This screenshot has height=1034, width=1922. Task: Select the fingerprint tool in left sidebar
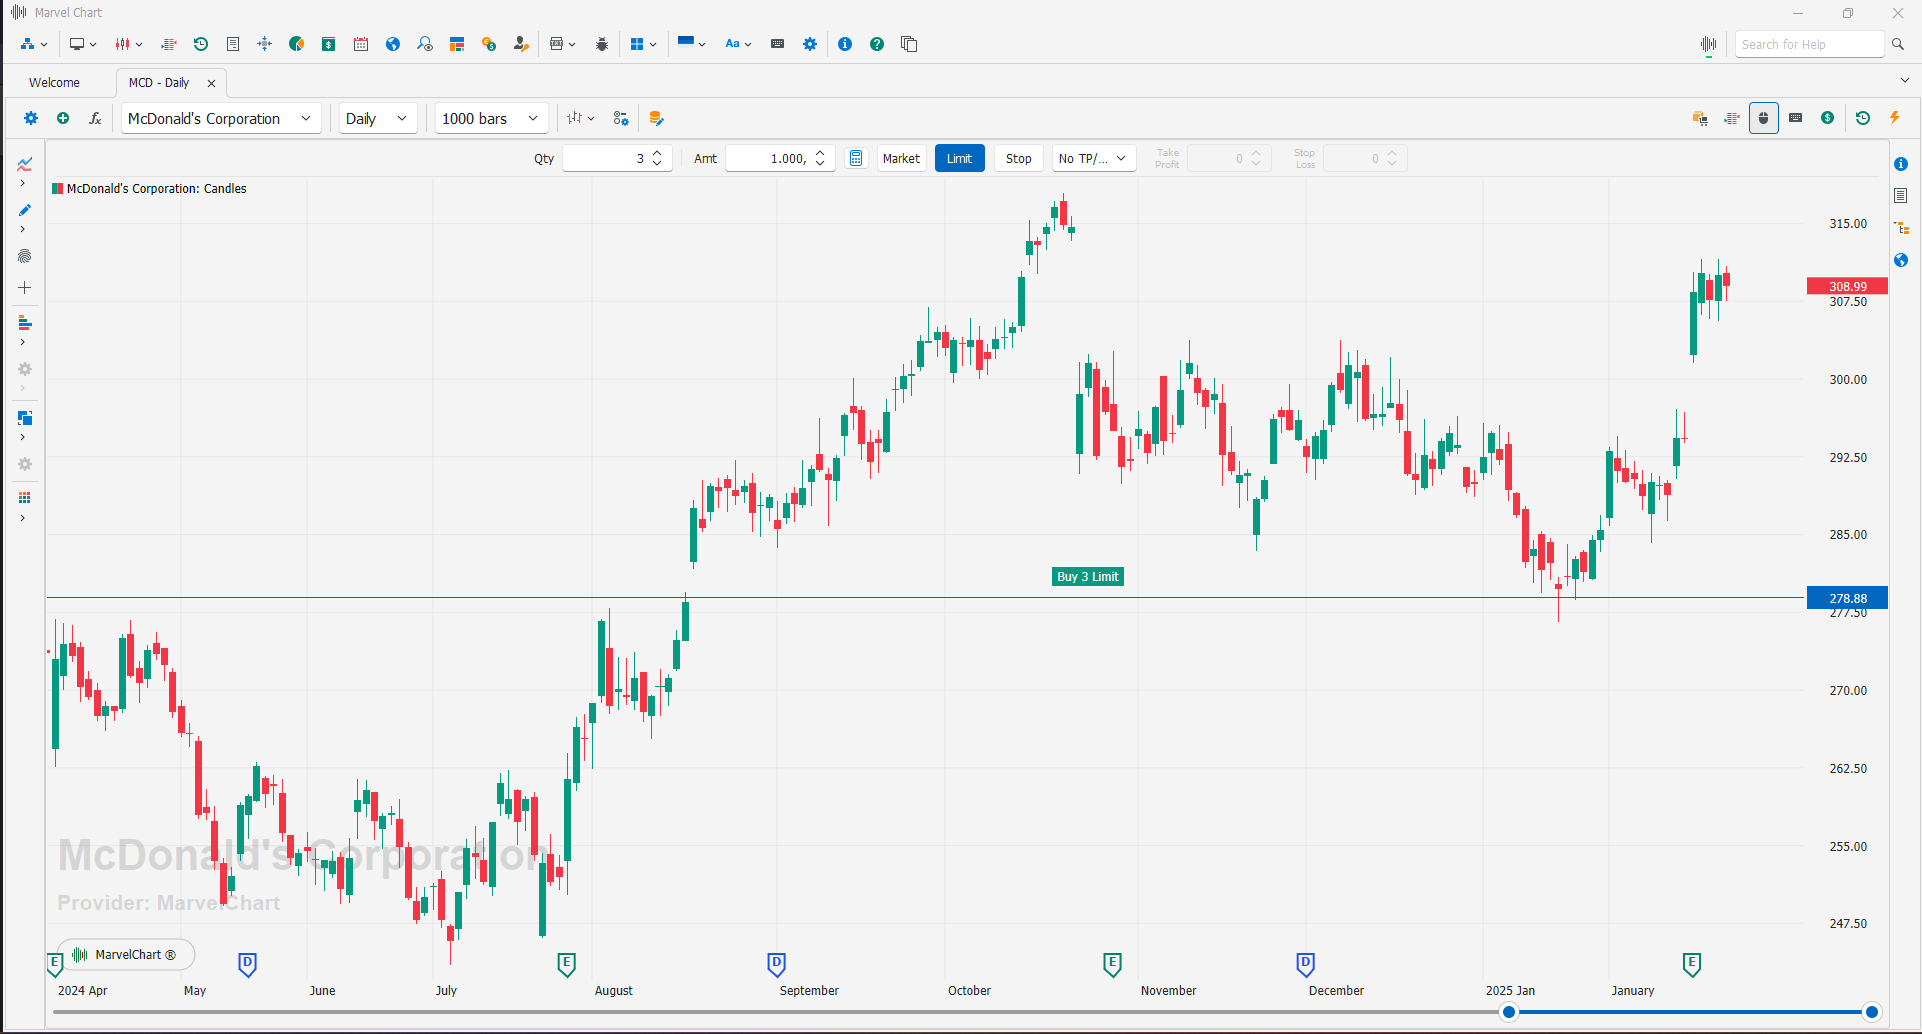[25, 256]
